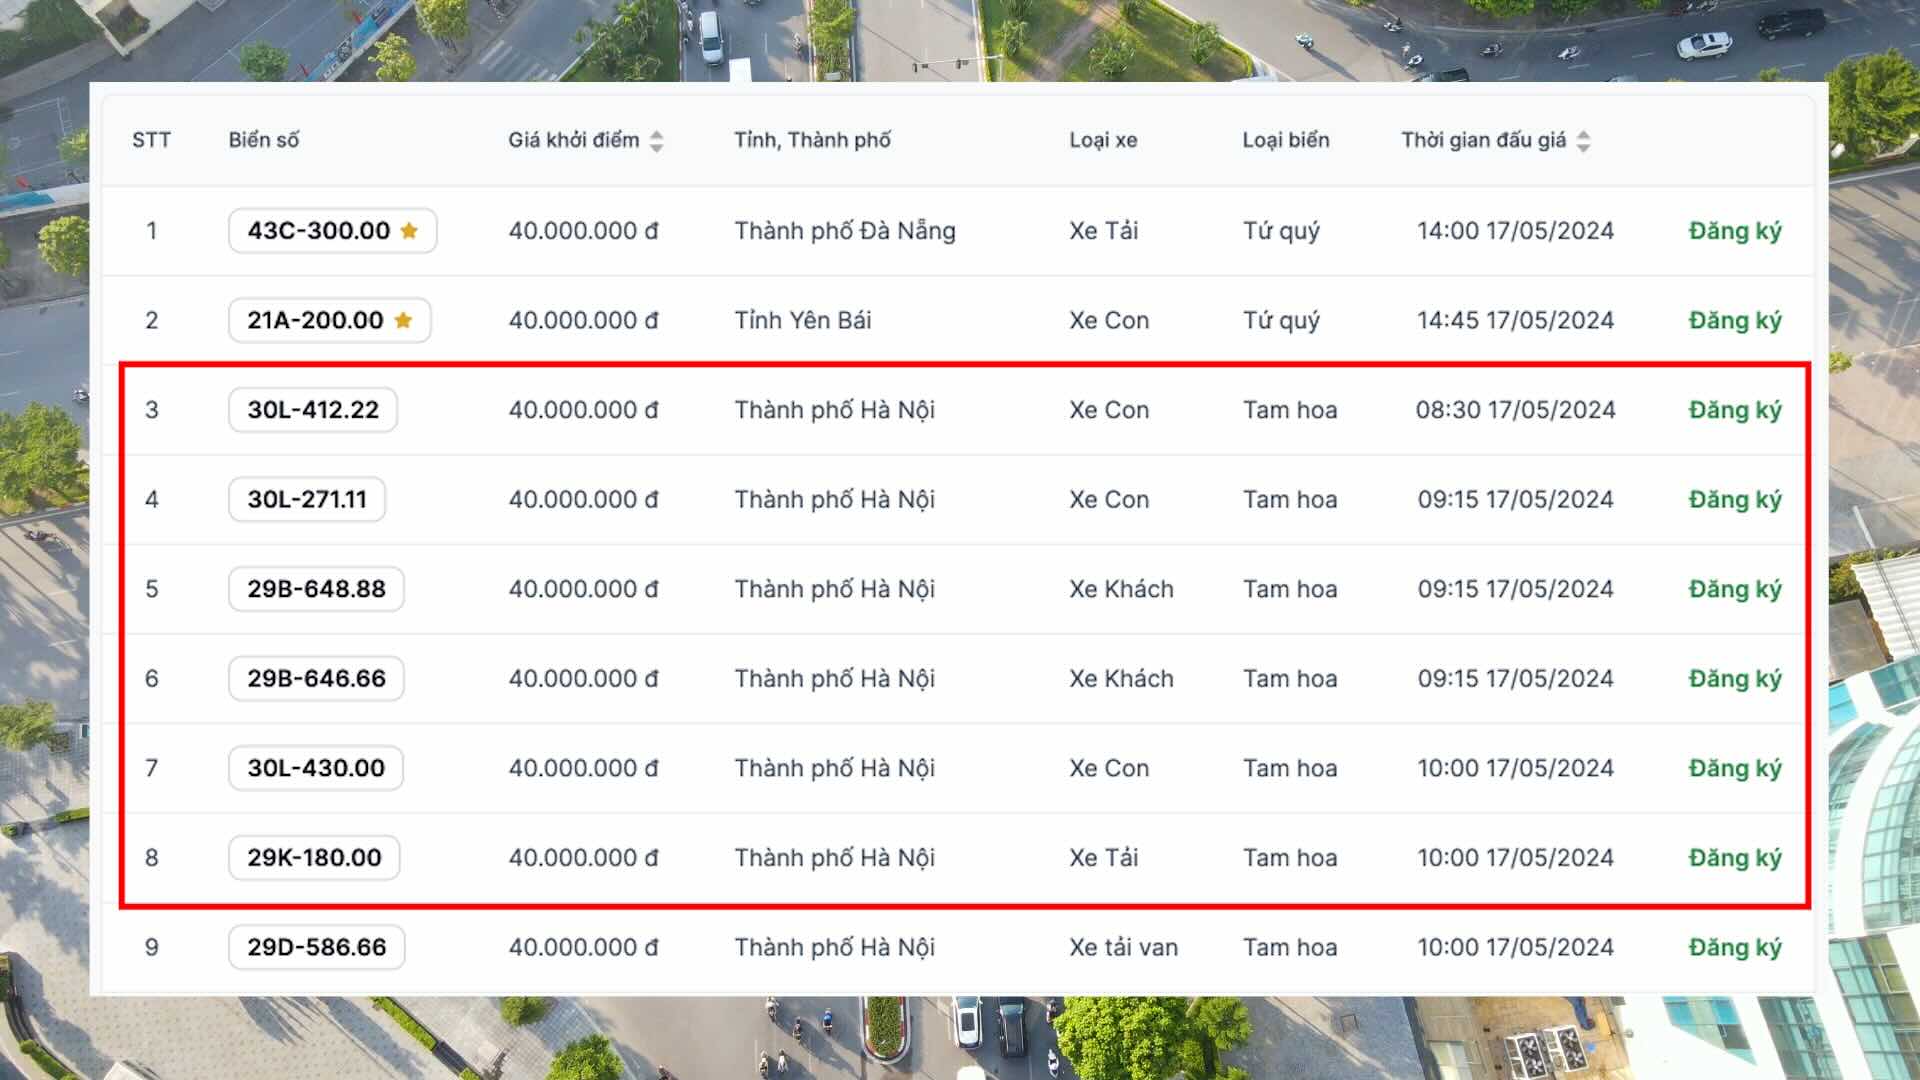
Task: Click the Biển số column header
Action: pos(263,140)
